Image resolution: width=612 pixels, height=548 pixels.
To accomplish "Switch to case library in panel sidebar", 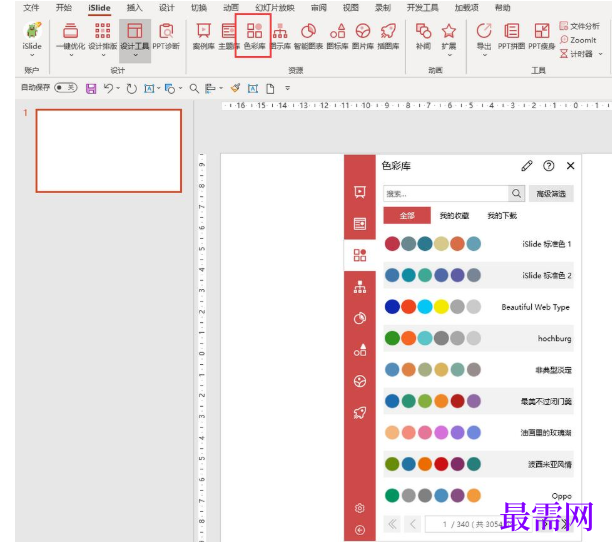I will click(360, 192).
